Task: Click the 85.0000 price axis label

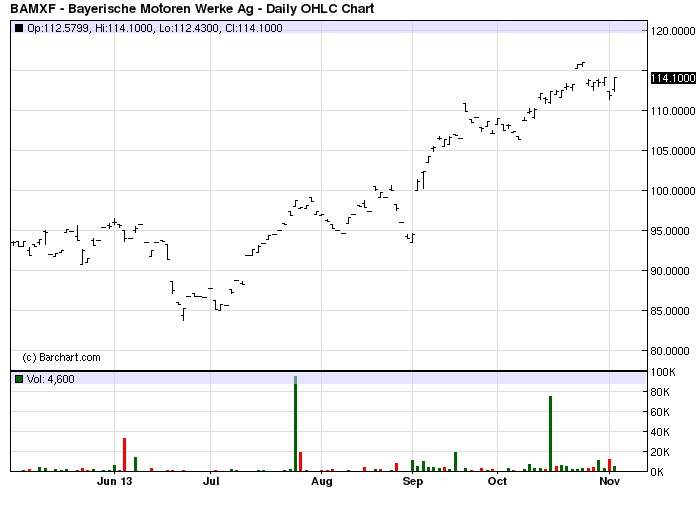Action: (670, 311)
